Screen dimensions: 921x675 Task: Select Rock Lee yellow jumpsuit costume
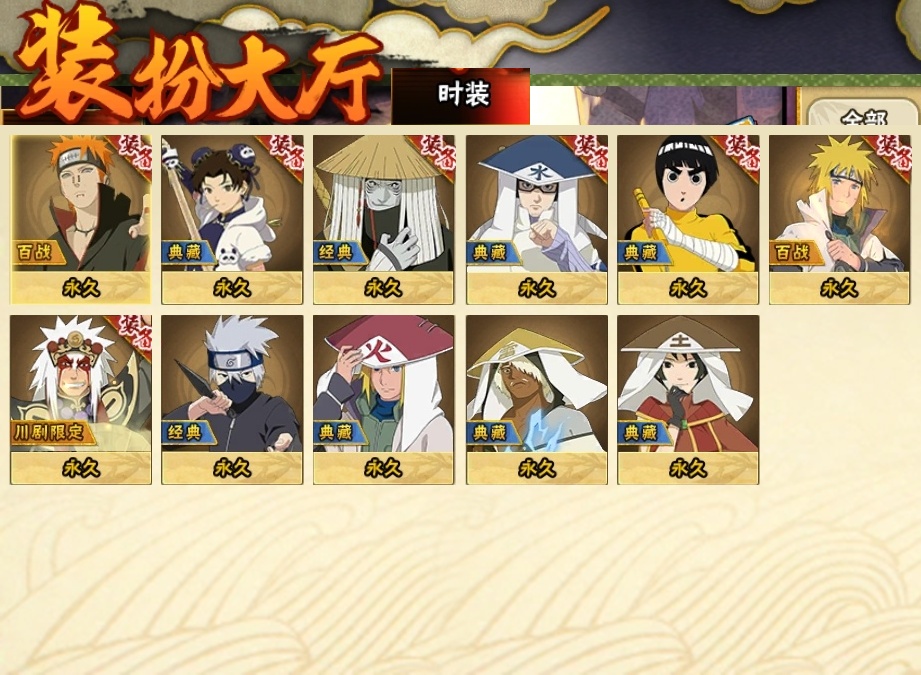pyautogui.click(x=688, y=220)
